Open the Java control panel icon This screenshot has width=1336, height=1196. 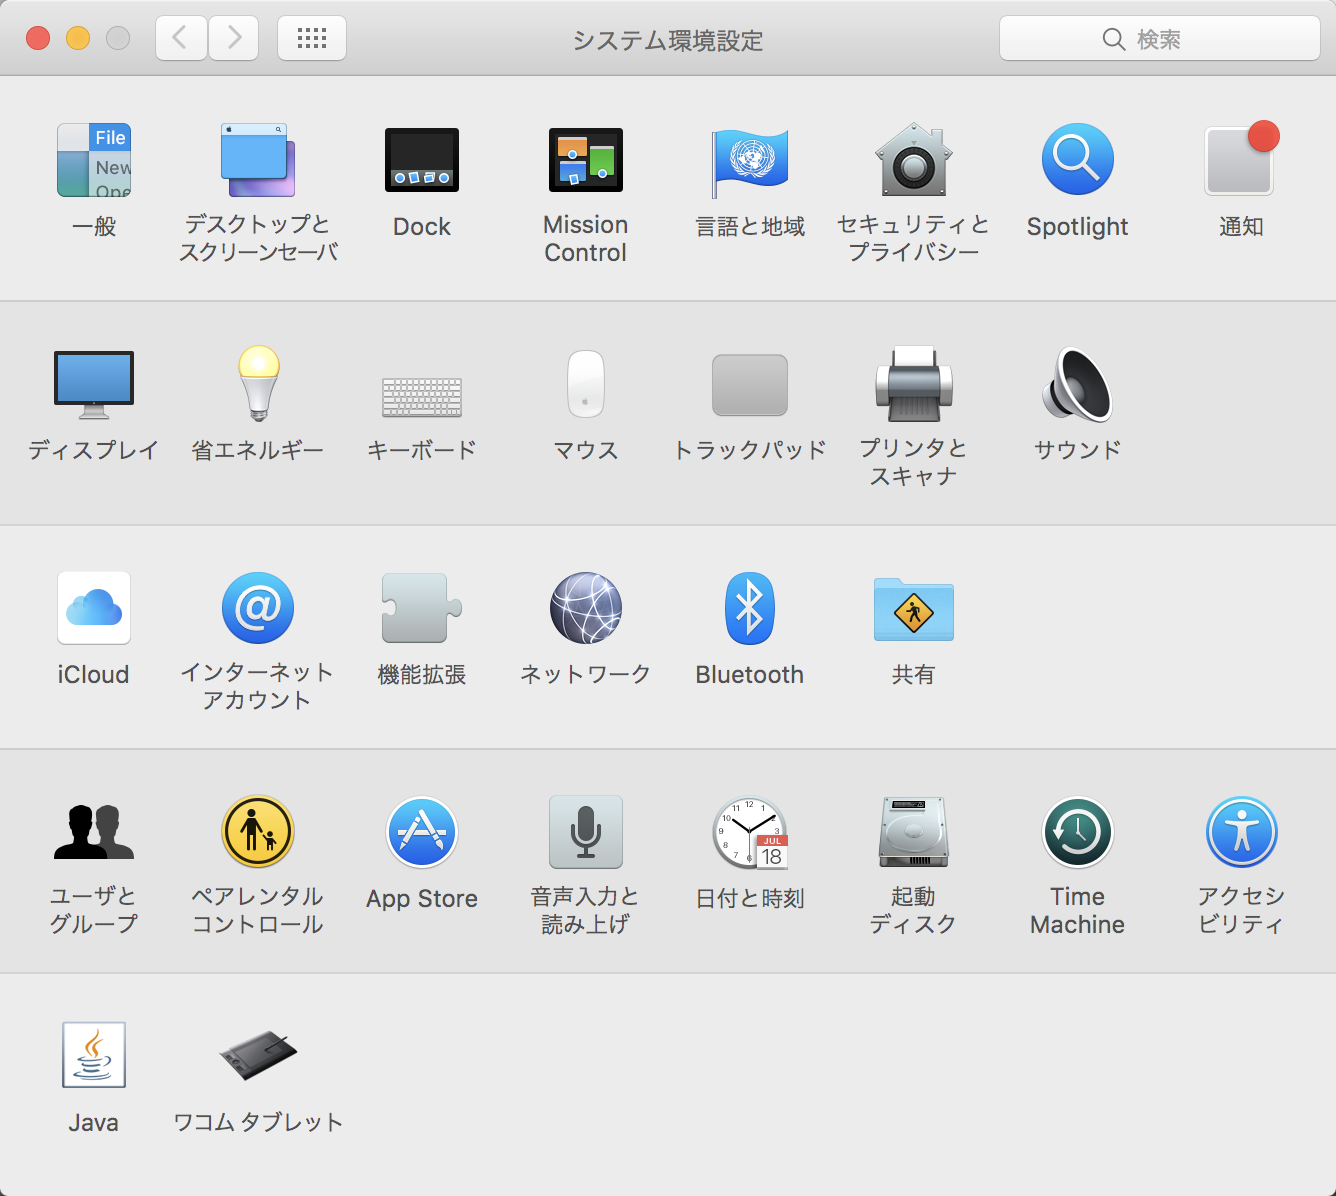(94, 1055)
